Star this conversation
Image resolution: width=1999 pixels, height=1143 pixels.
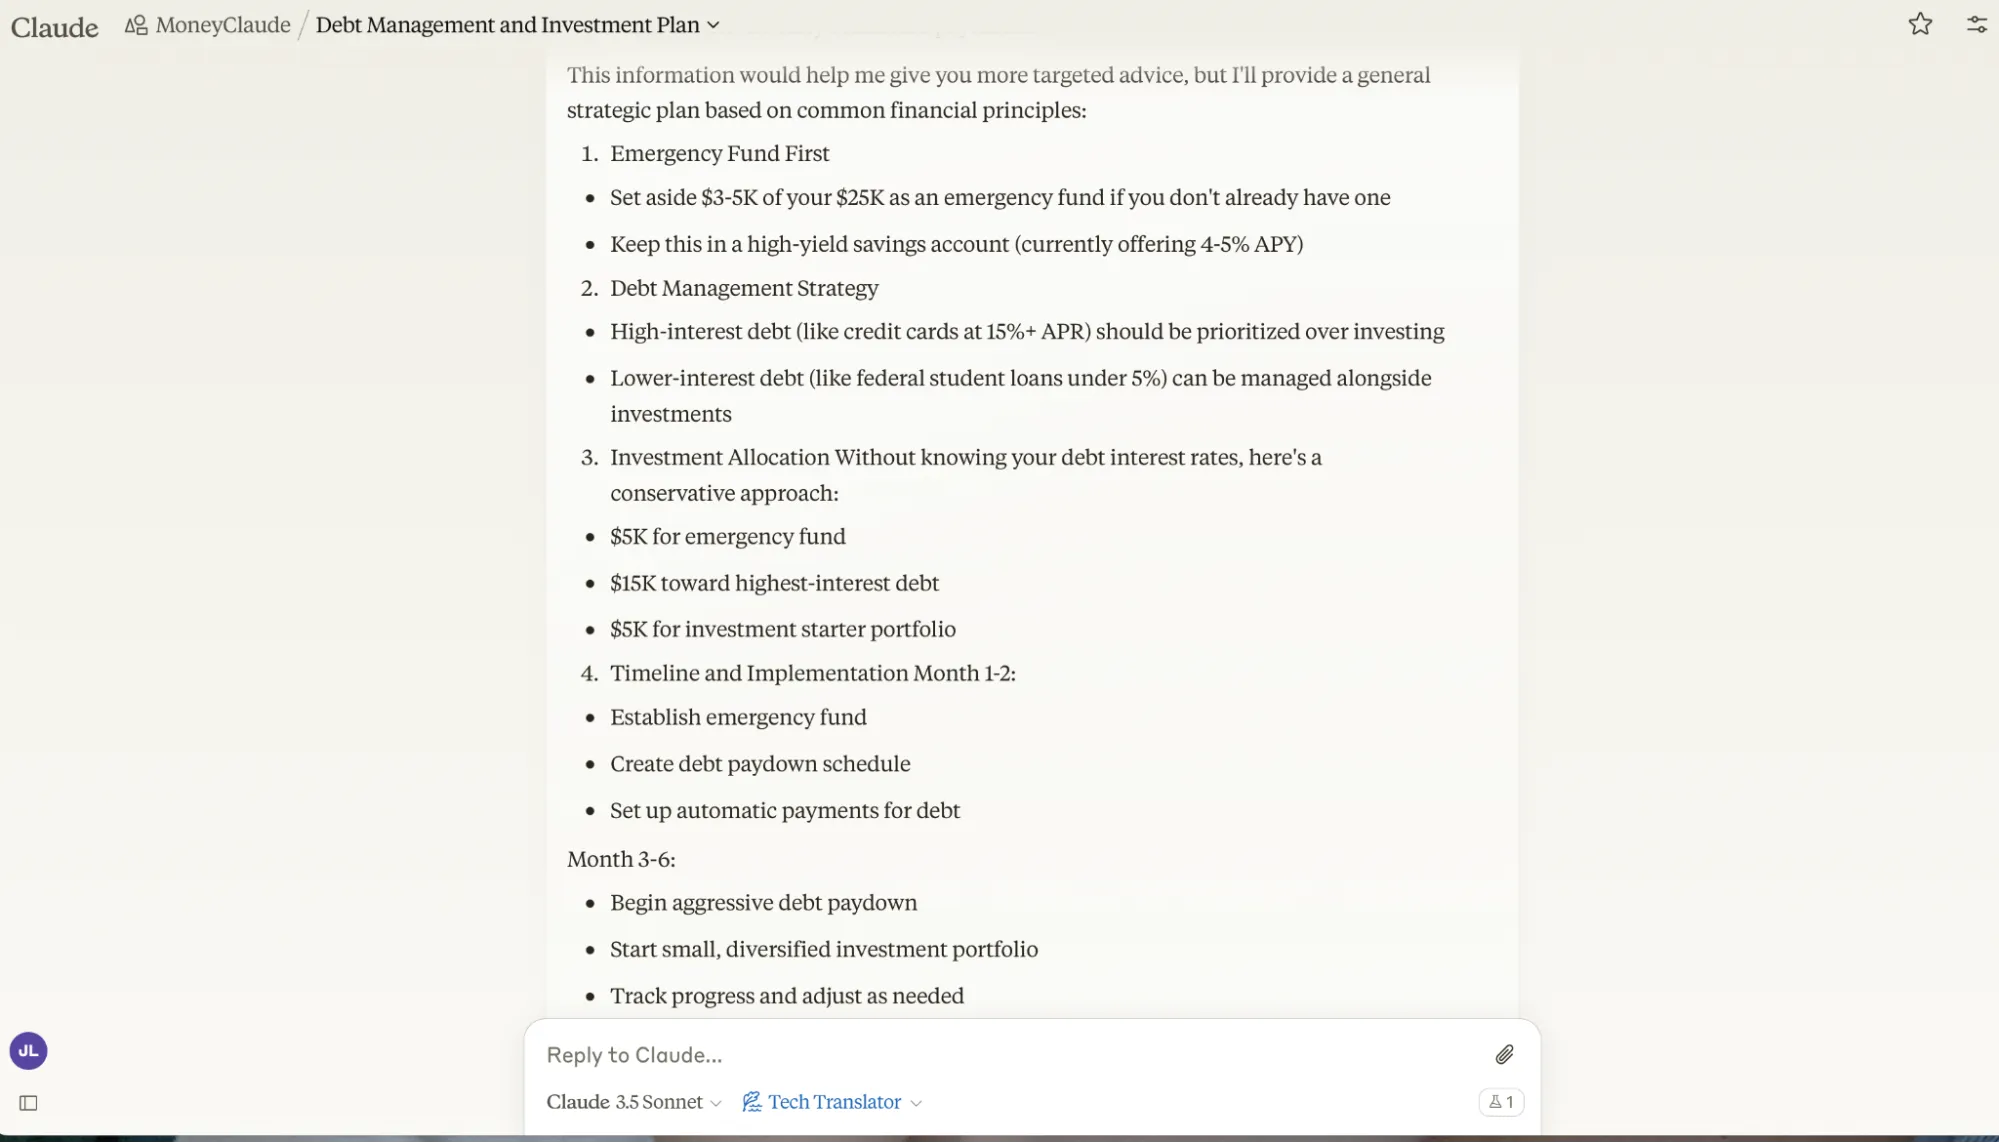[1919, 25]
